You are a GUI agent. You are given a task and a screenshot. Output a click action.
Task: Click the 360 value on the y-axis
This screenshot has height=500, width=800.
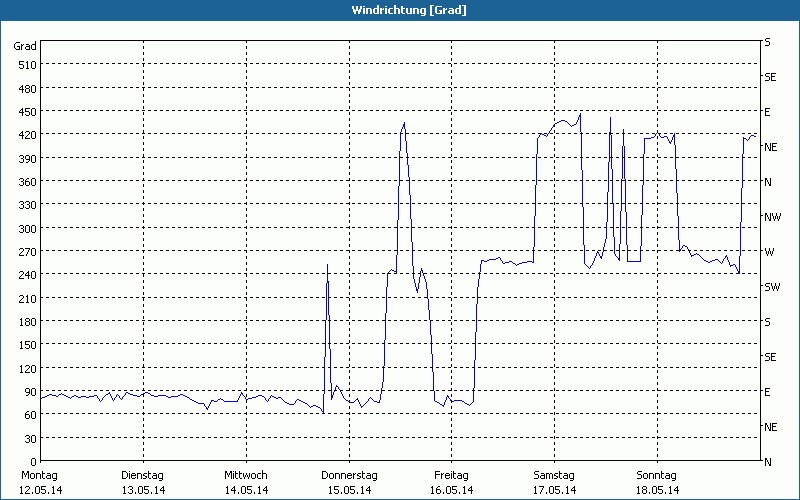pos(25,182)
